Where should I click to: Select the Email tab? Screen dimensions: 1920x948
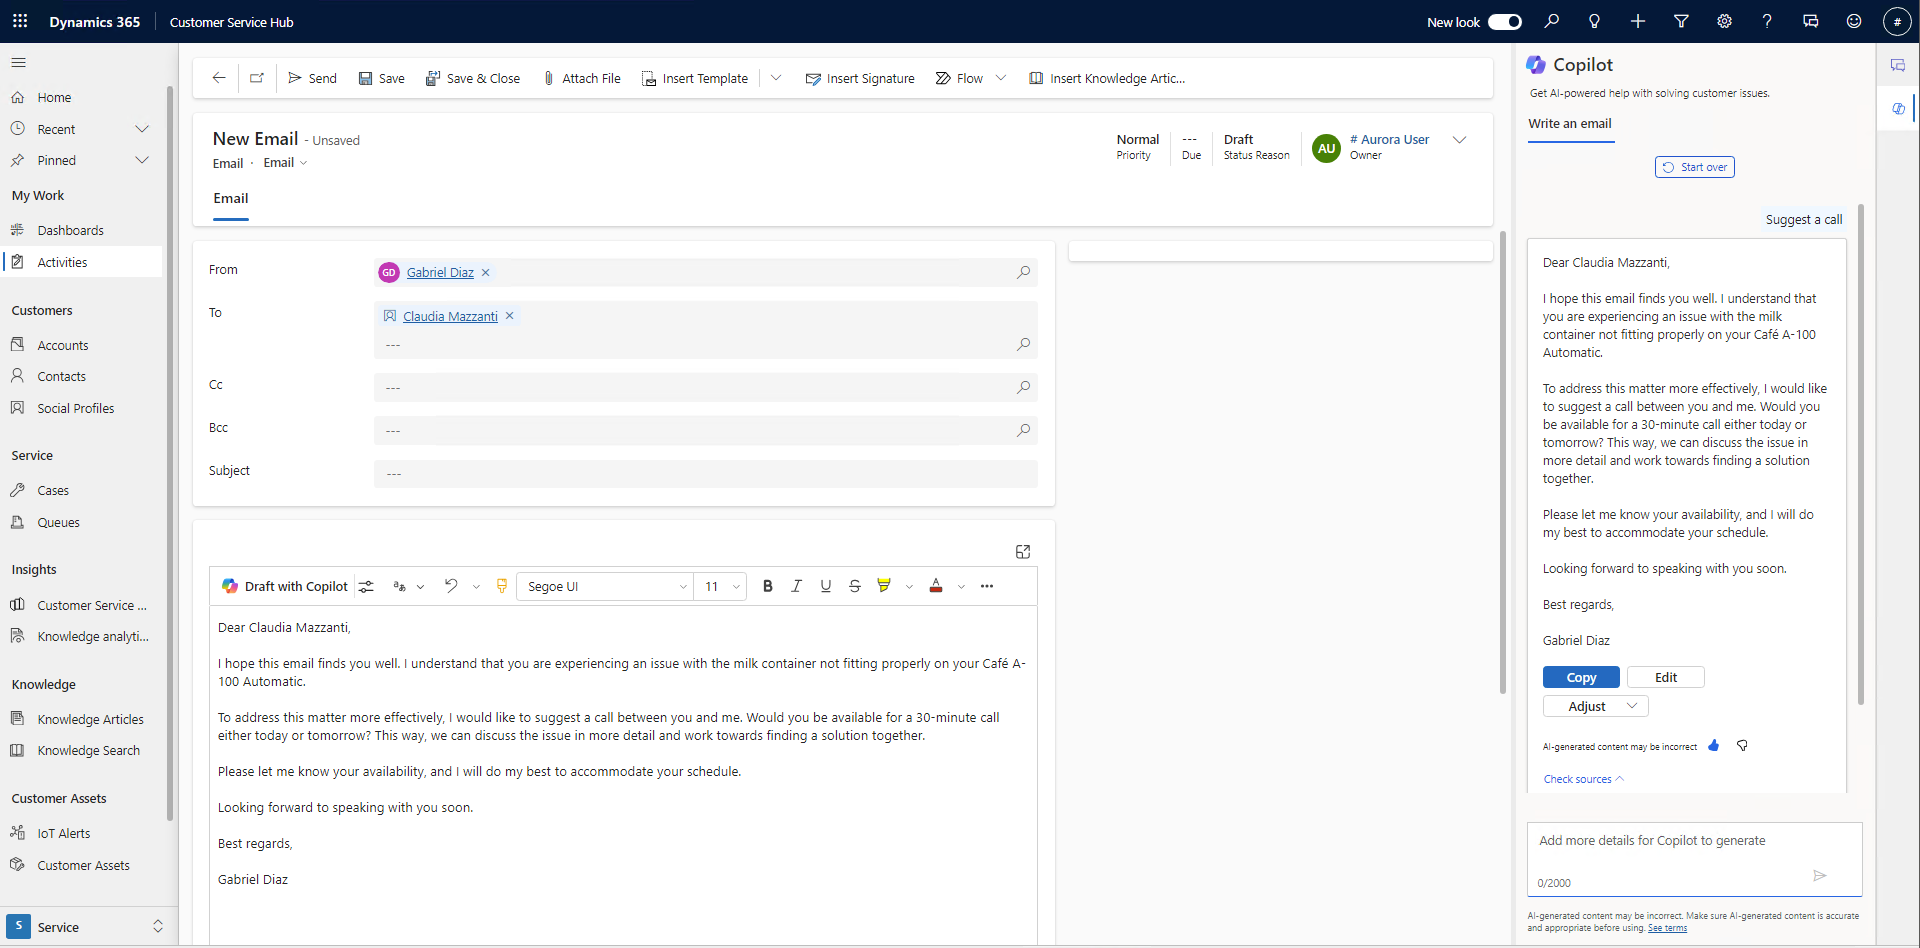point(231,198)
